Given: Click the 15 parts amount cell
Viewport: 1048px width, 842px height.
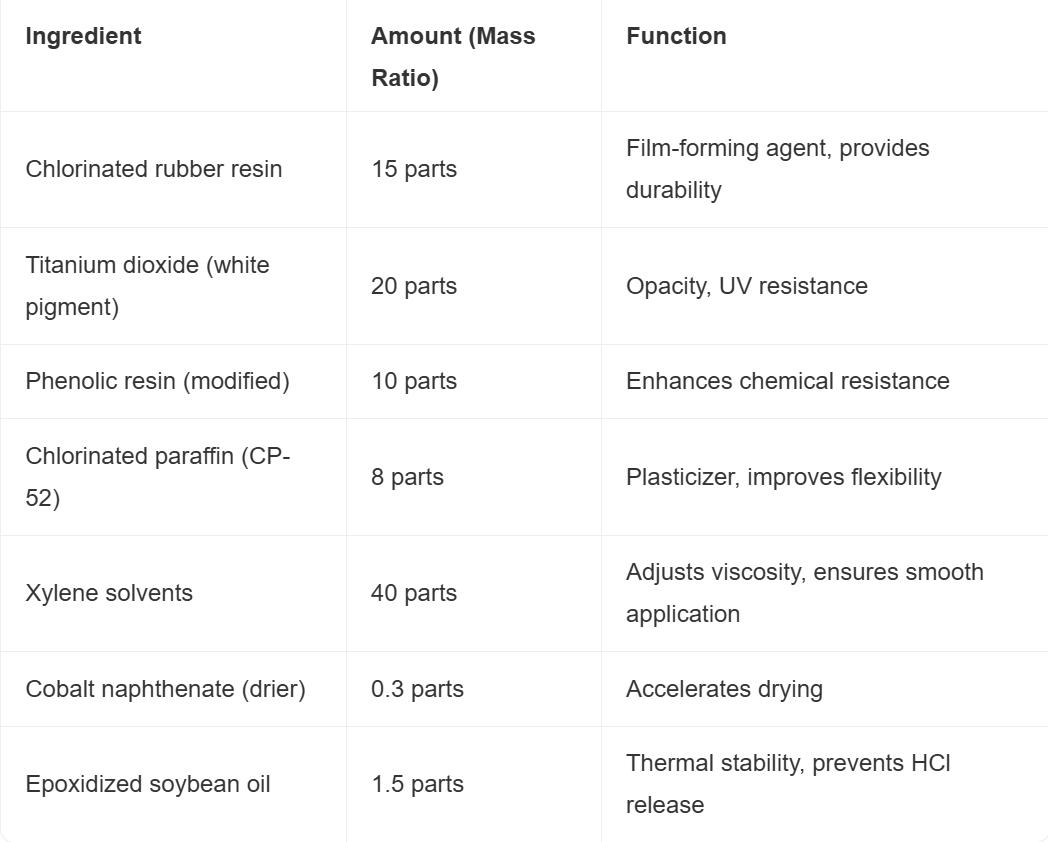Looking at the screenshot, I should 414,169.
